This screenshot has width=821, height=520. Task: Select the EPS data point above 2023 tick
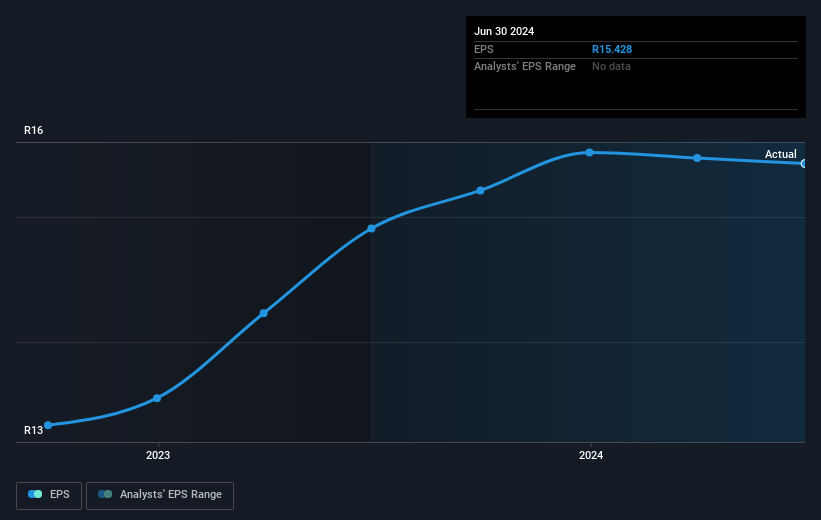point(157,399)
